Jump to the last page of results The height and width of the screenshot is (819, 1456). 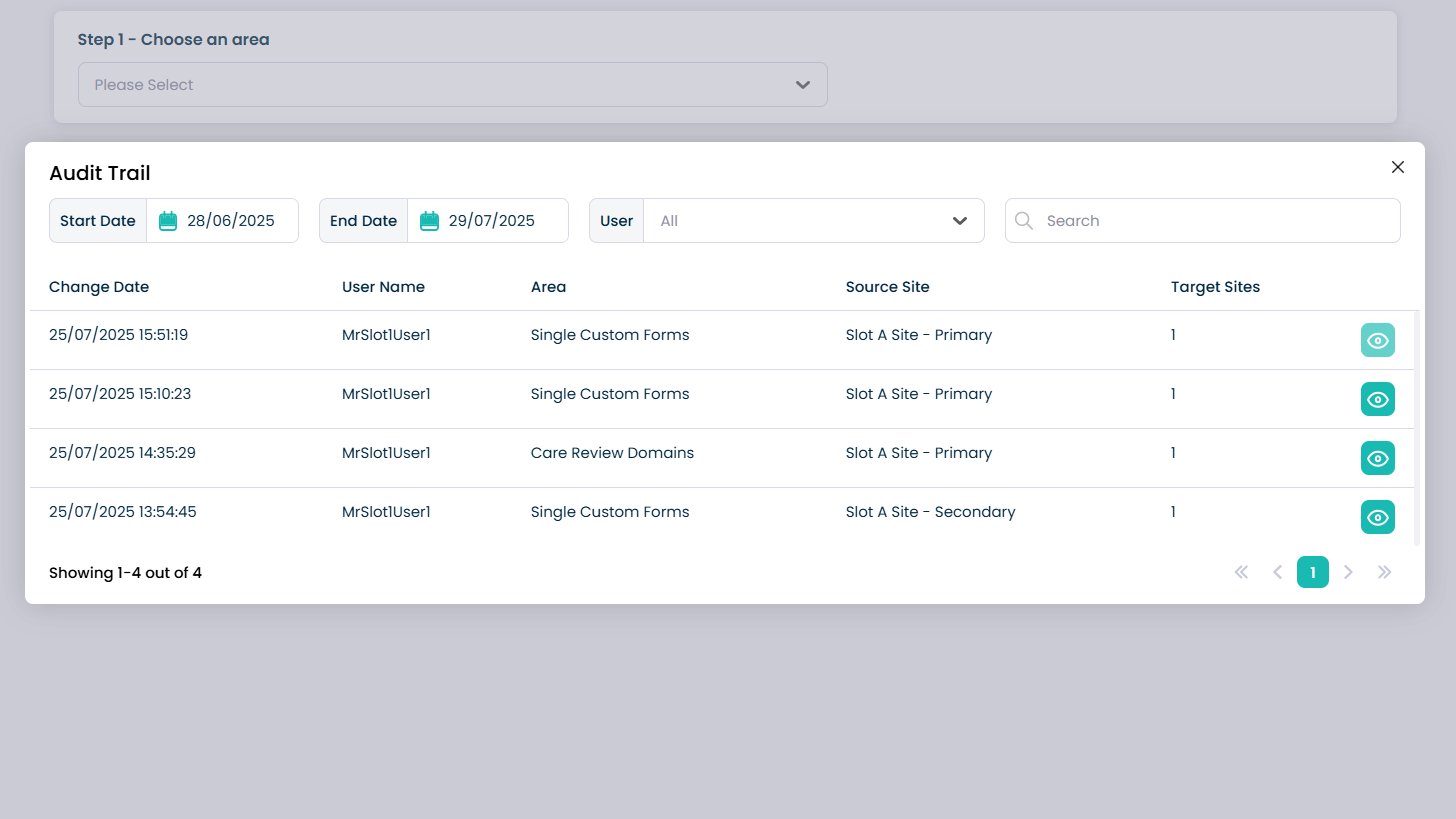tap(1384, 572)
